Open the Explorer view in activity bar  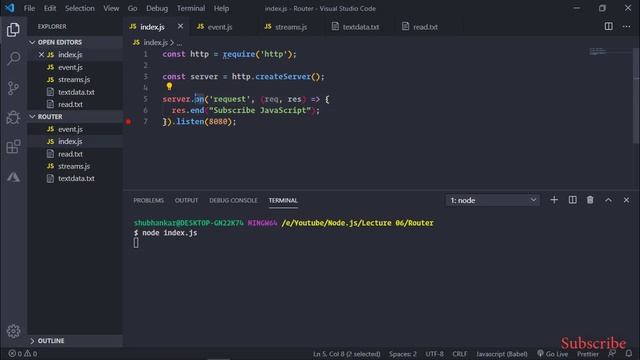(x=13, y=29)
